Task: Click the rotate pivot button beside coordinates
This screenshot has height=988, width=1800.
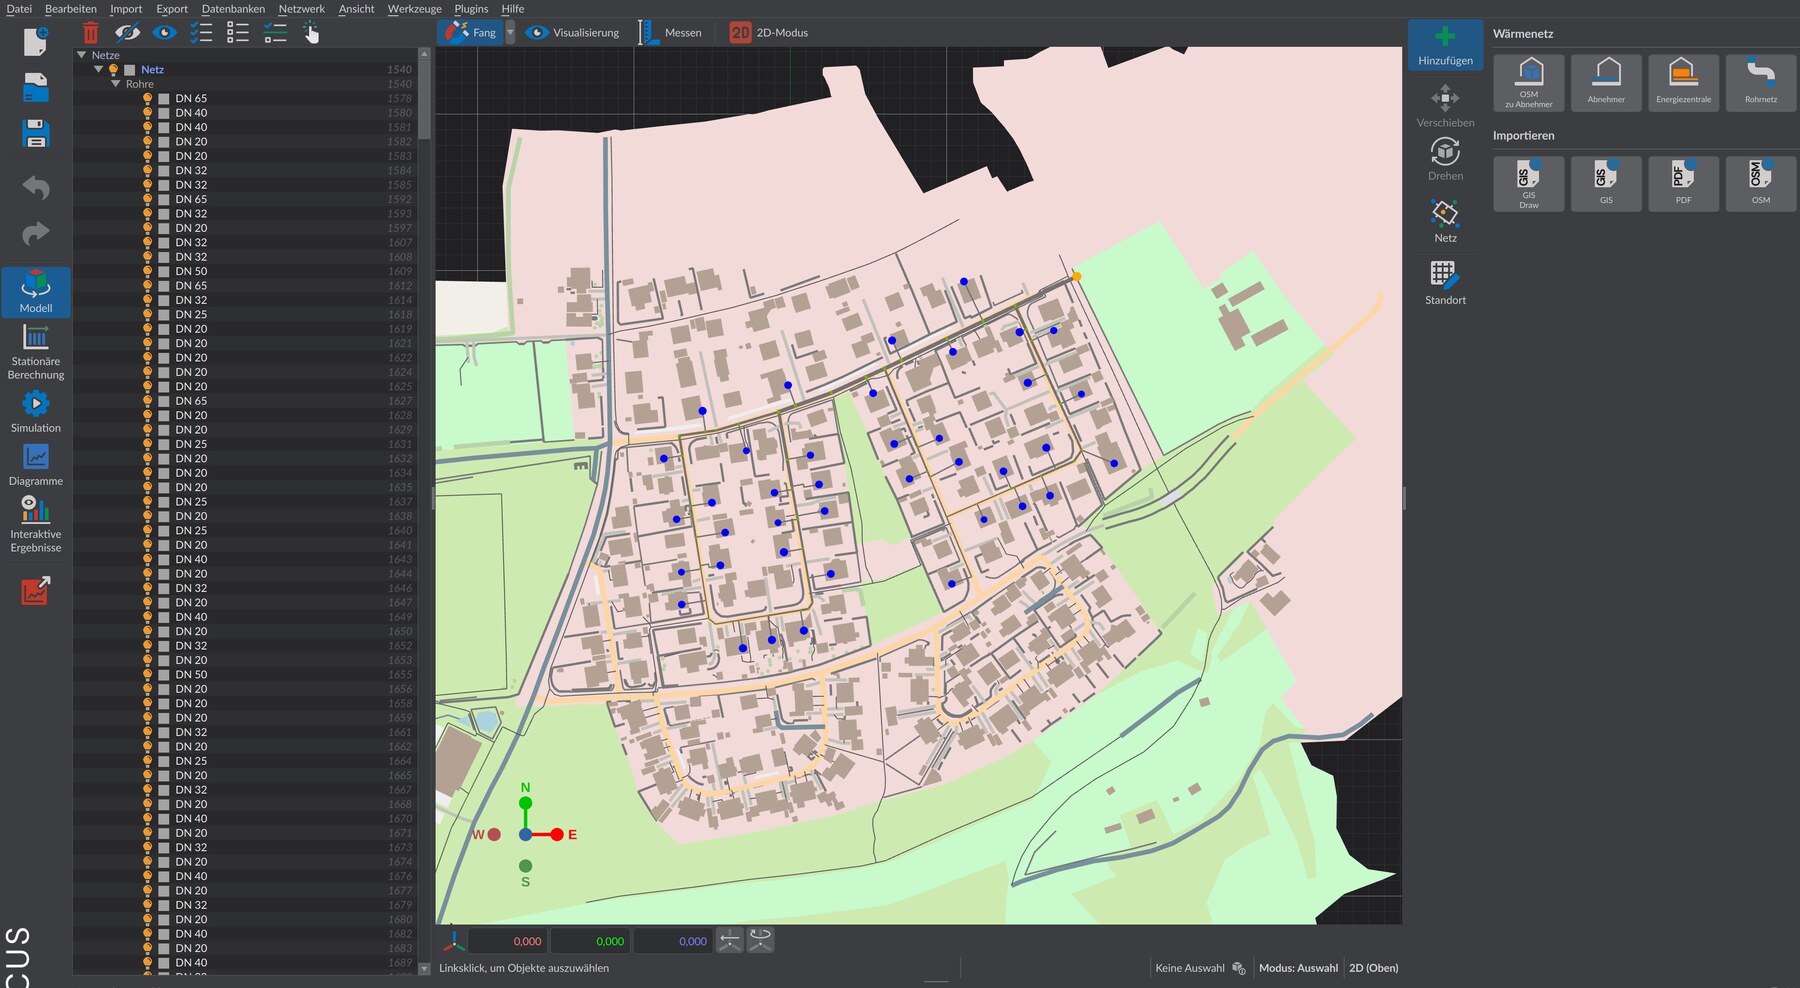Action: coord(760,940)
